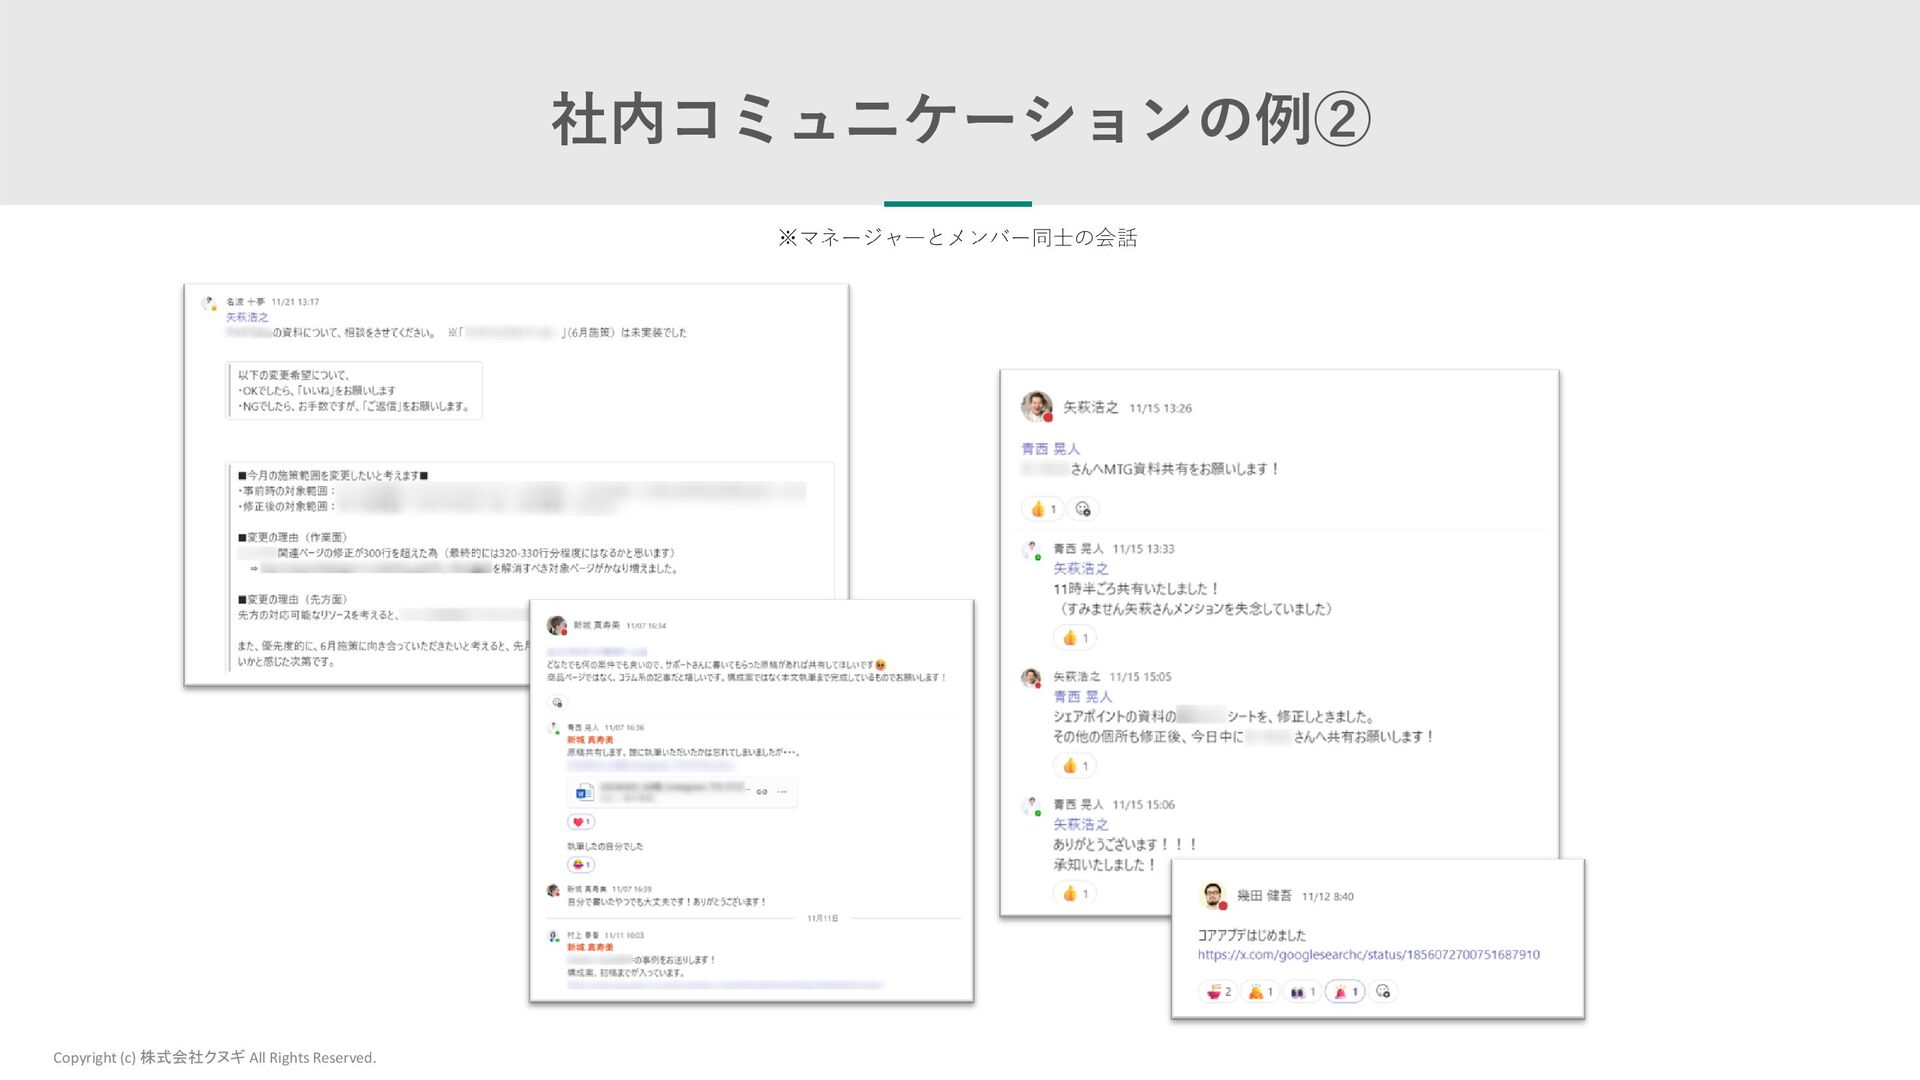Screen dimensions: 1920x1080
Task: Click orange 新城 mention in 11/11 10:03 reply
Action: click(590, 947)
